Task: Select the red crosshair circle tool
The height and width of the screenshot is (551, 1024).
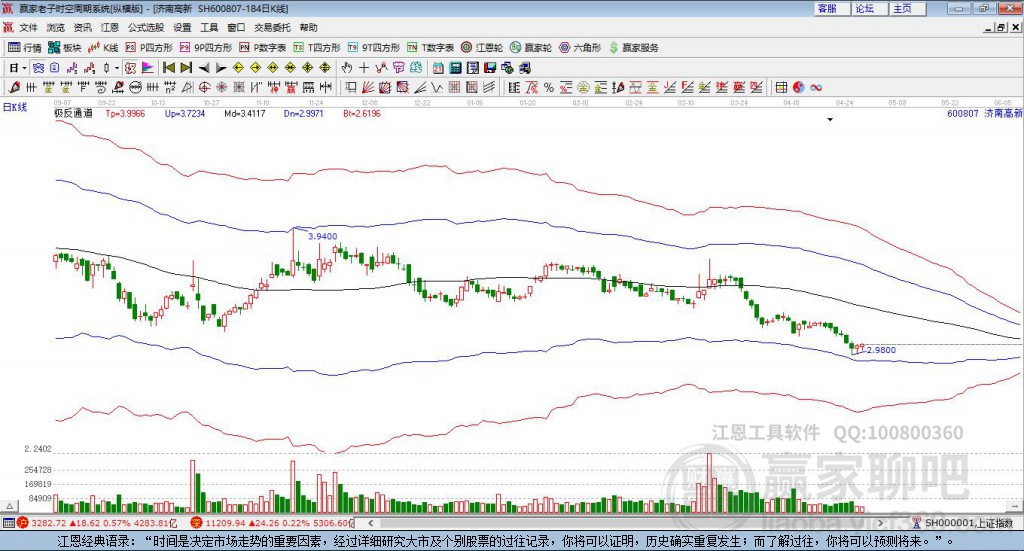Action: 204,87
